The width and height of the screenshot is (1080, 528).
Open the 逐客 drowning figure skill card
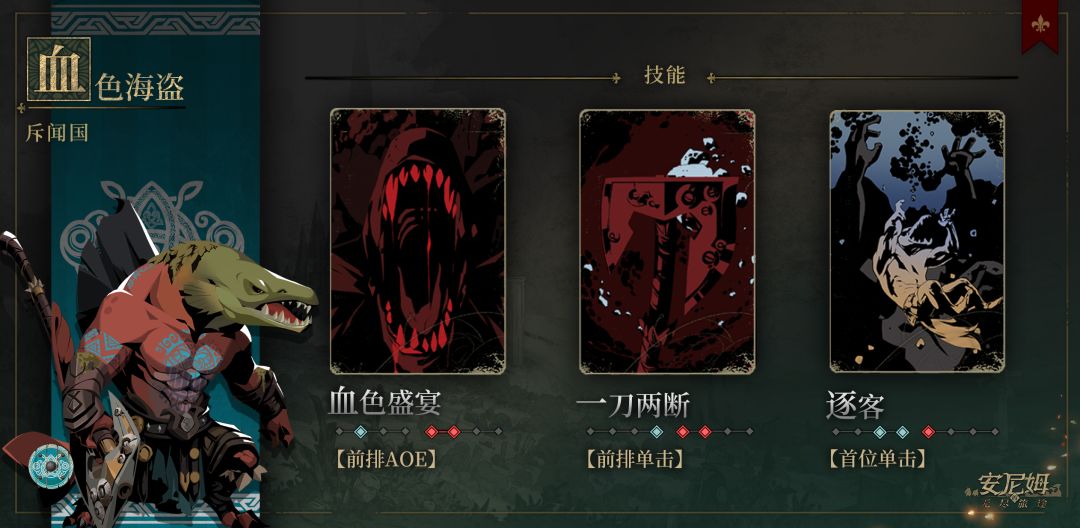(917, 241)
